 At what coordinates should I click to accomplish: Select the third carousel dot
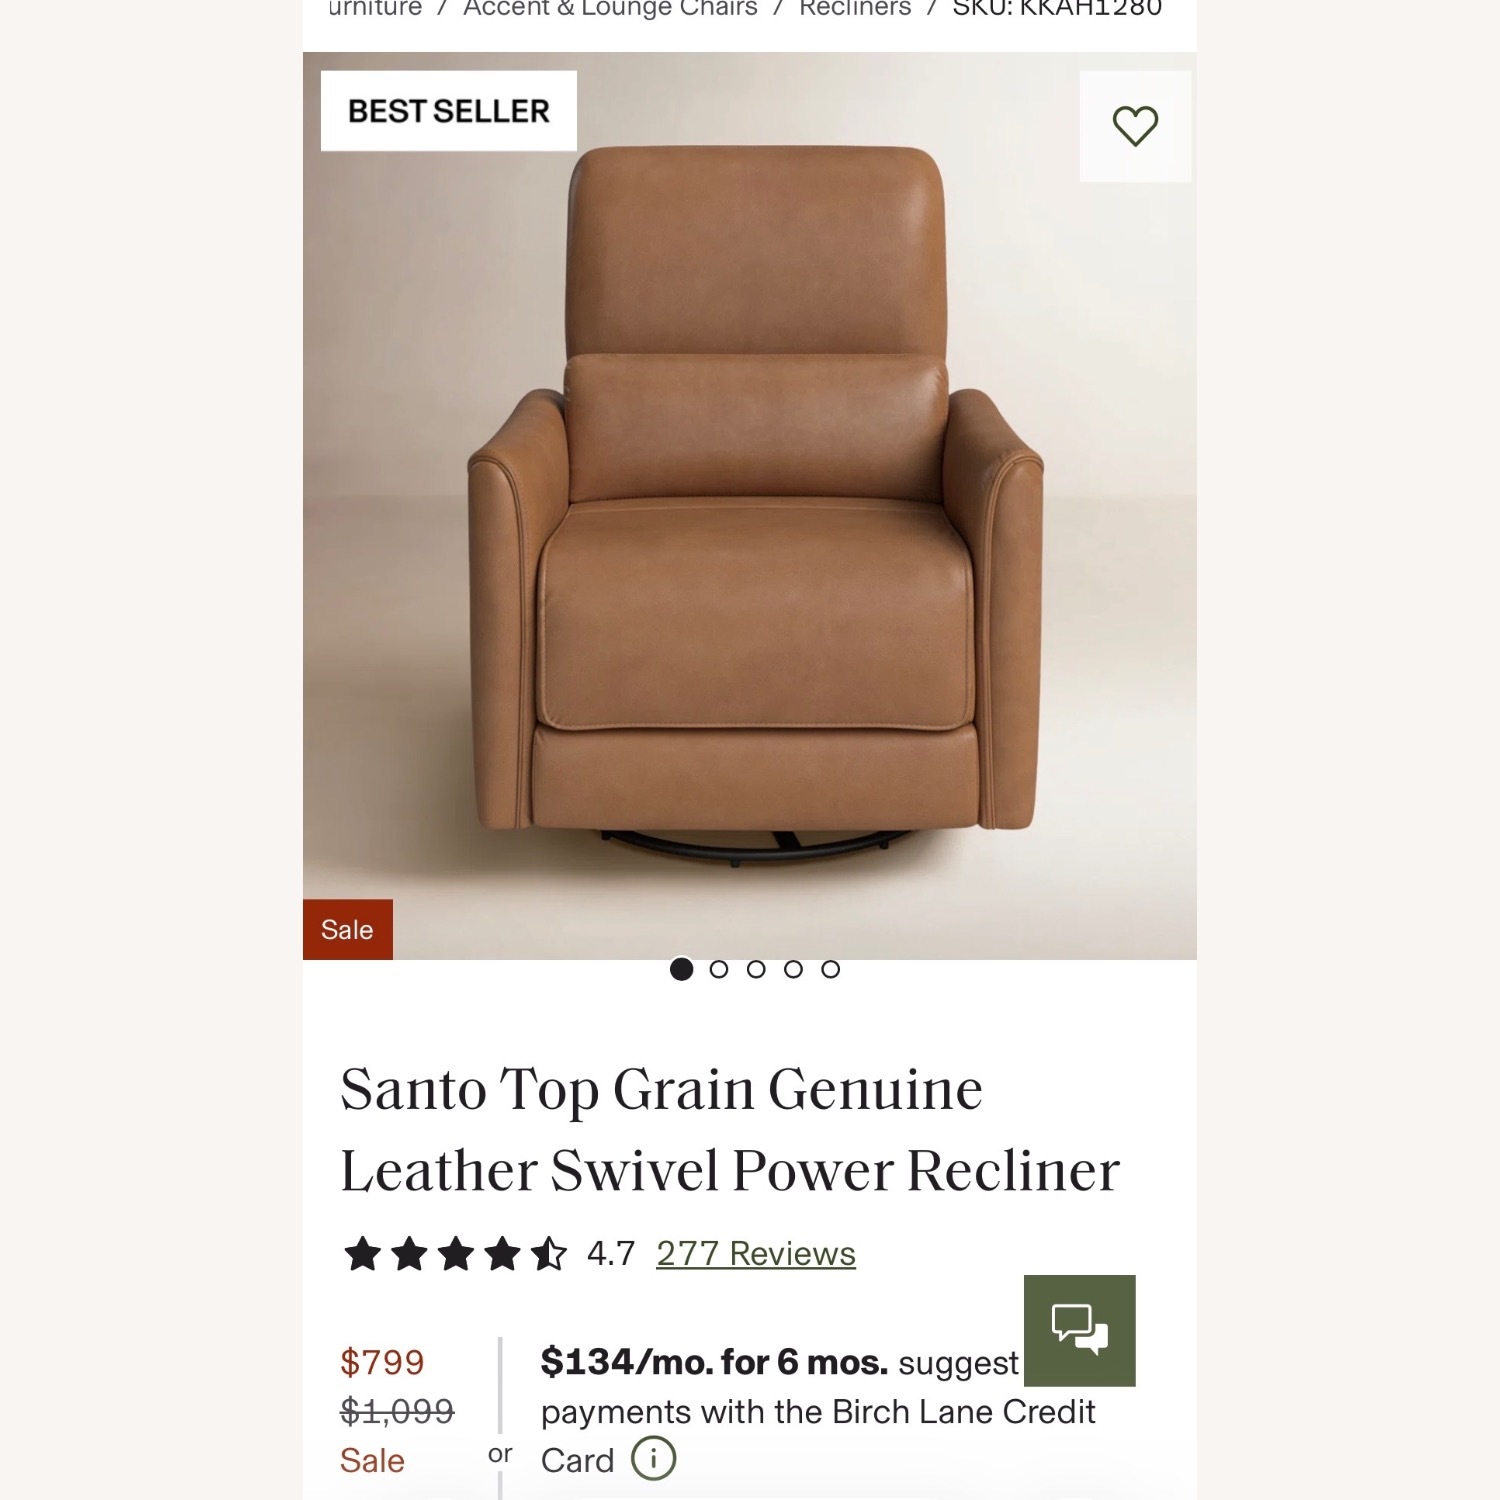757,968
